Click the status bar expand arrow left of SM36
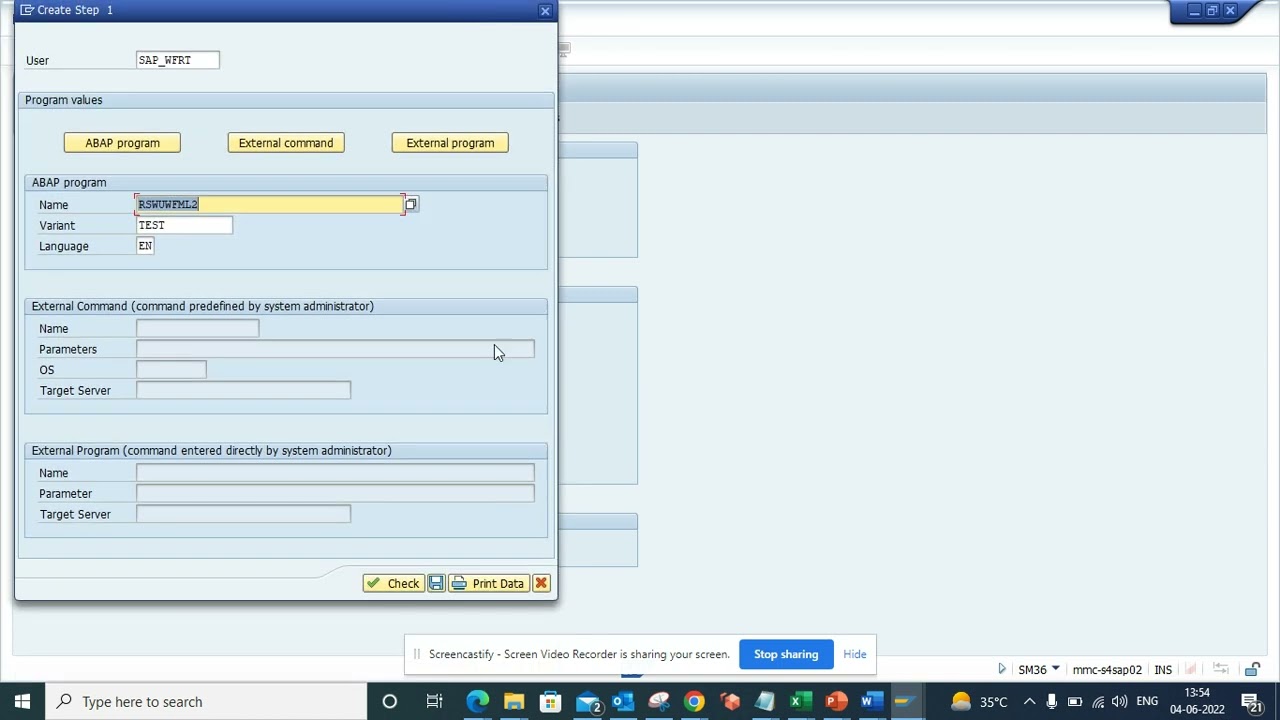Screen dimensions: 1280x720 click(x=1002, y=669)
